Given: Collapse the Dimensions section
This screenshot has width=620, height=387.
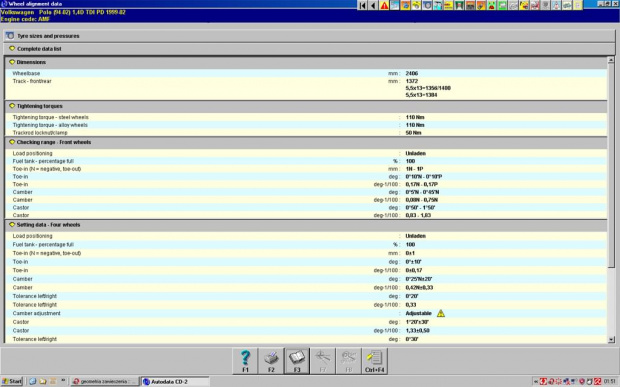Looking at the screenshot, I should 306,62.
